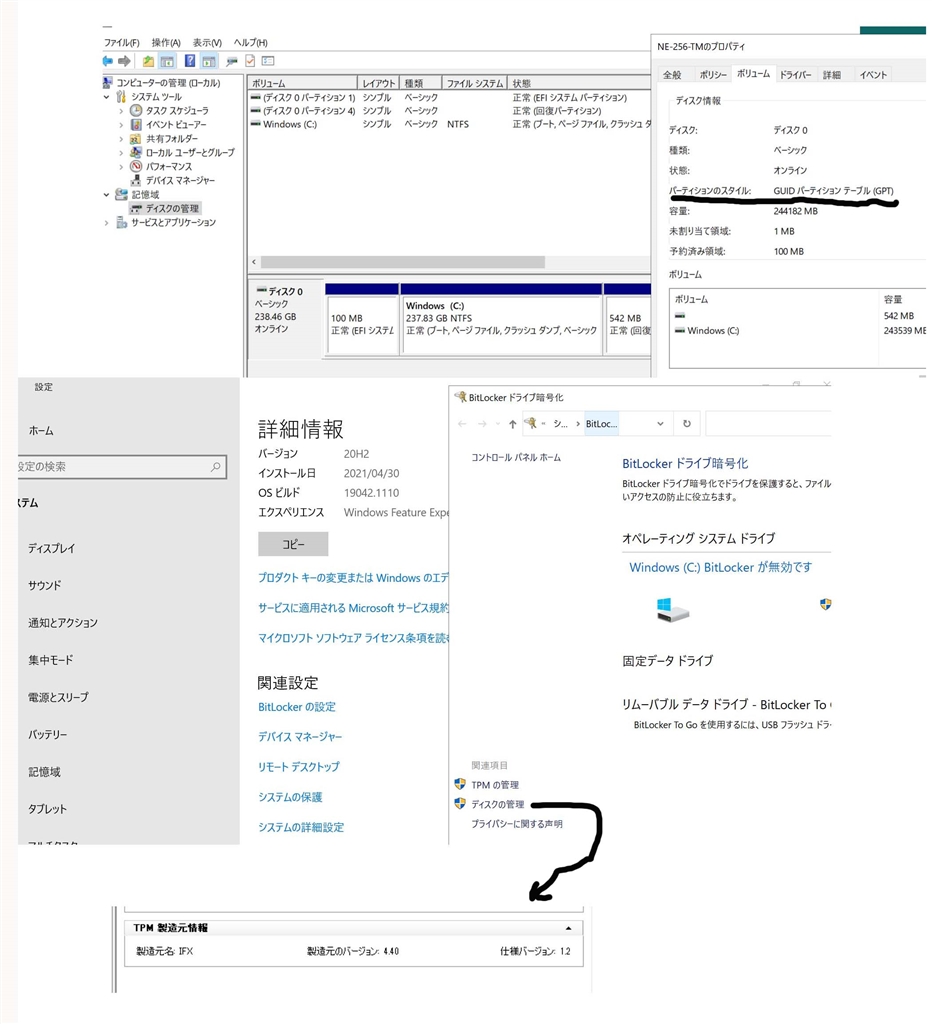Open the リモート デスクトップ link
The image size is (932, 1024).
298,767
